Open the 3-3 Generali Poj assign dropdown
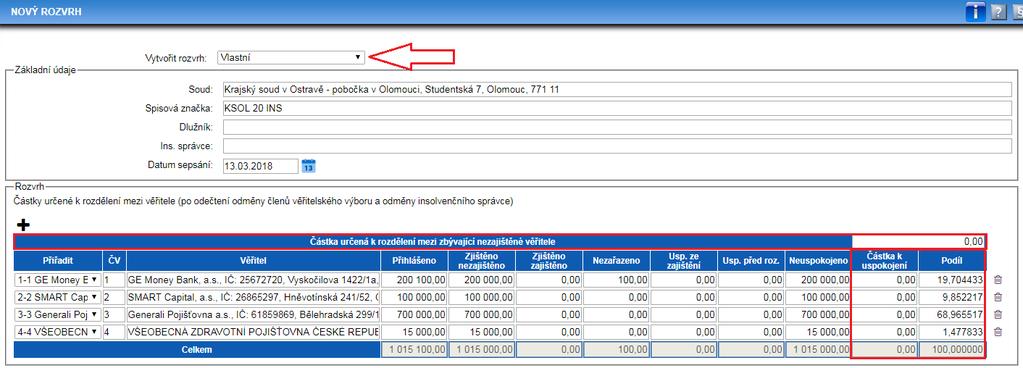 click(58, 314)
